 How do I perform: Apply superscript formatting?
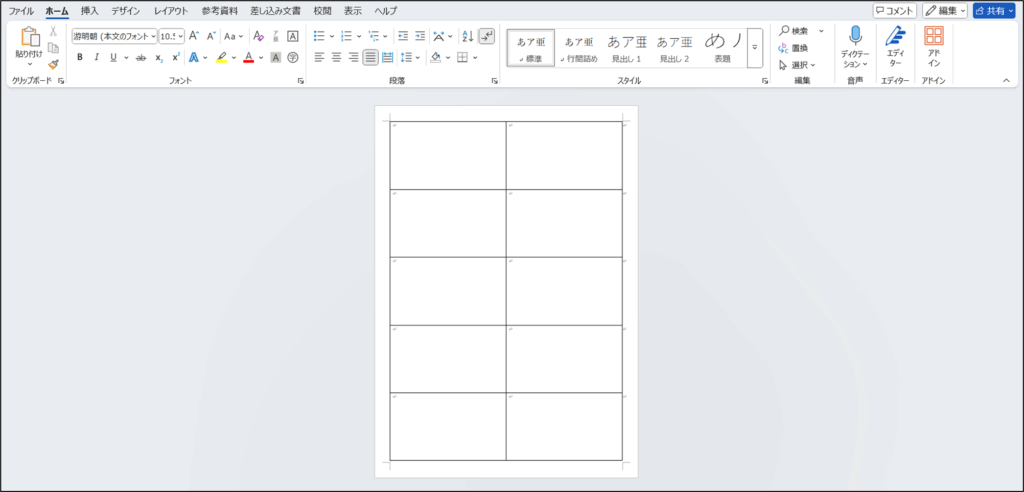coord(176,57)
